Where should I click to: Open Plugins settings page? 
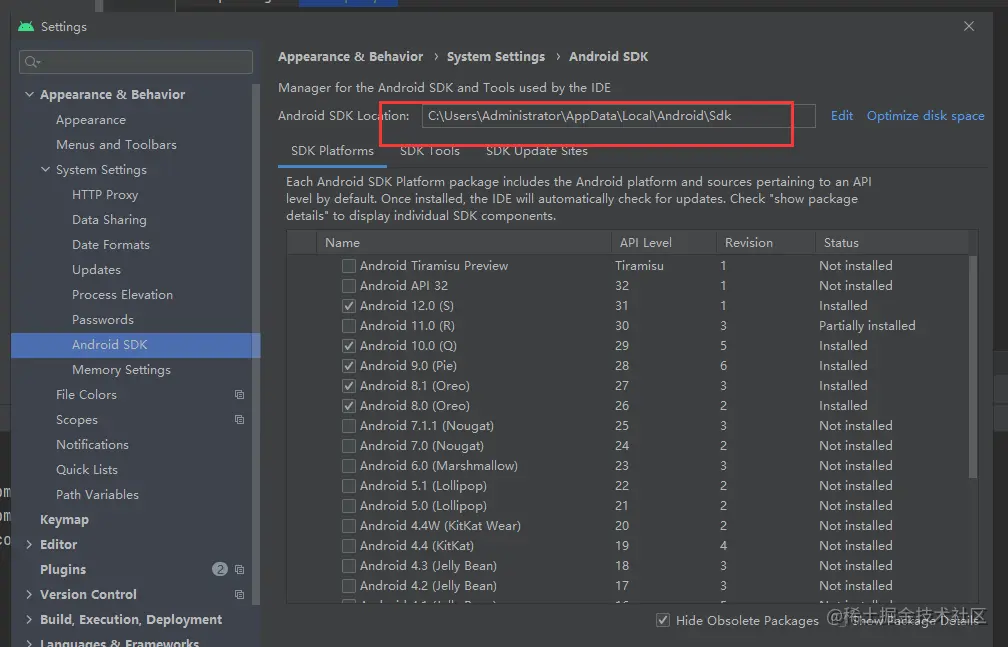pyautogui.click(x=62, y=570)
